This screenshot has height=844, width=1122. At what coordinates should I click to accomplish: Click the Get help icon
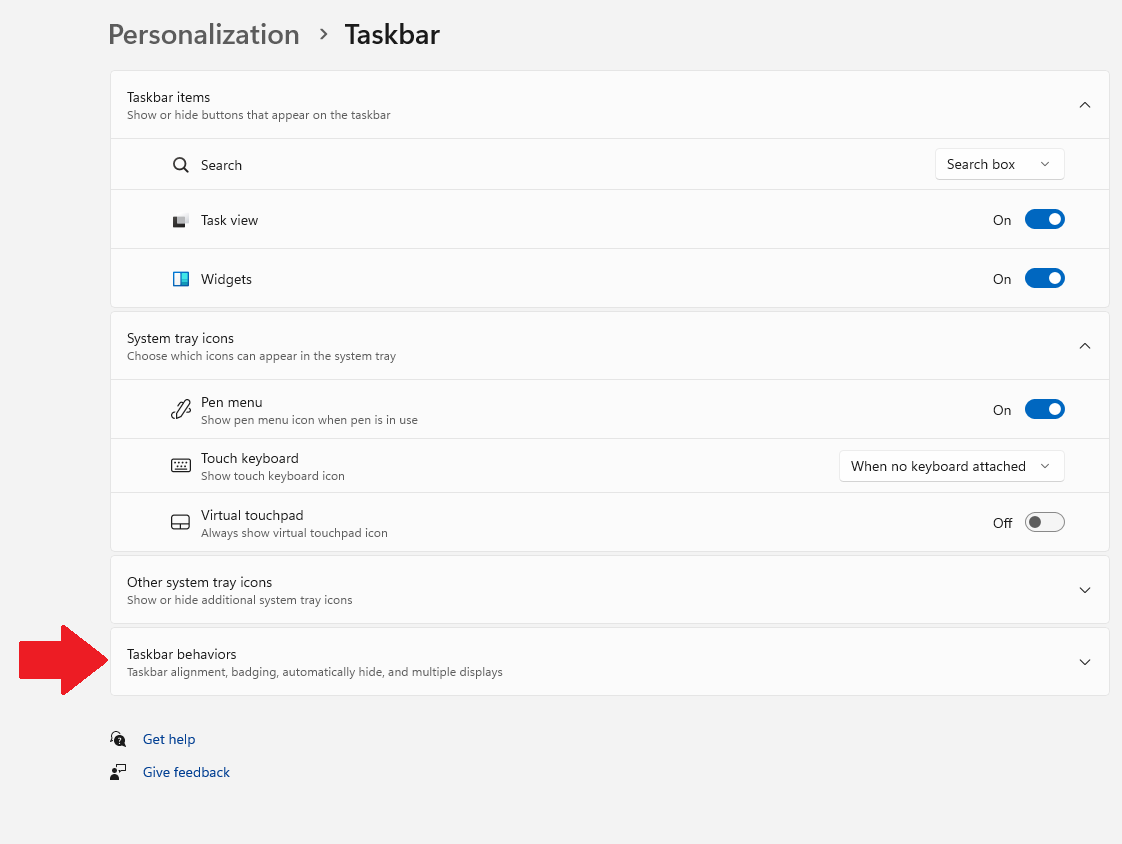pyautogui.click(x=118, y=738)
